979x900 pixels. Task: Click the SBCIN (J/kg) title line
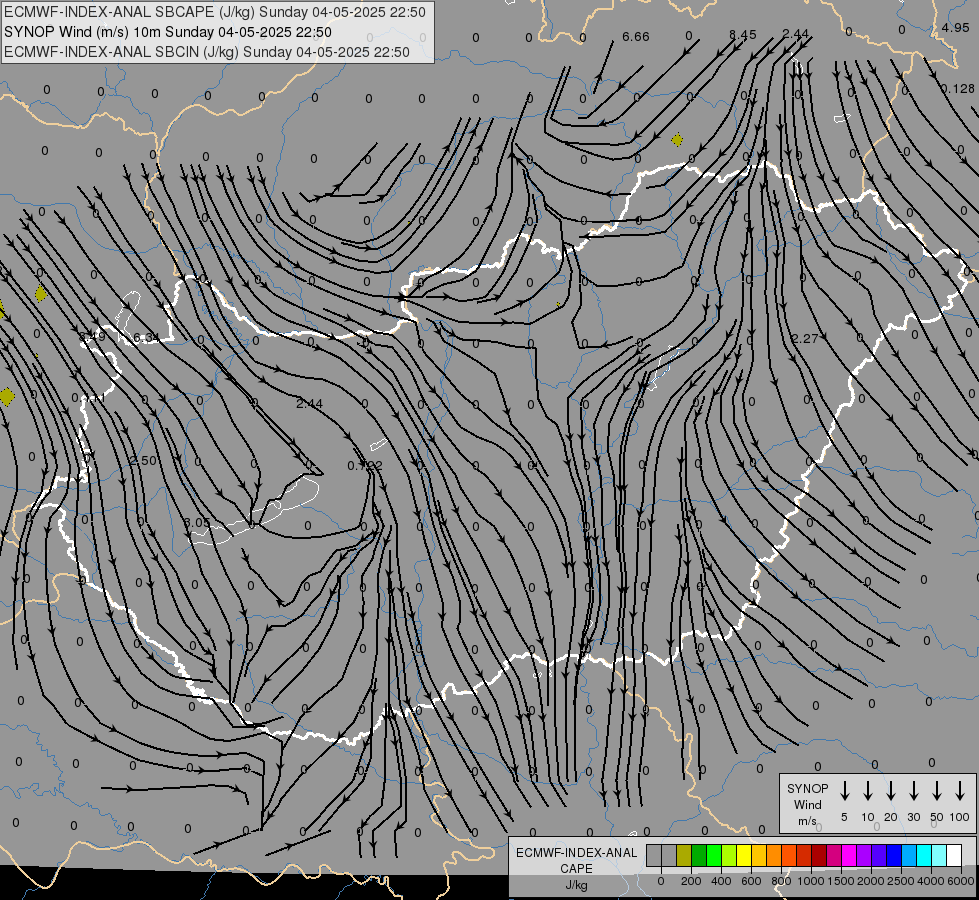[x=207, y=52]
